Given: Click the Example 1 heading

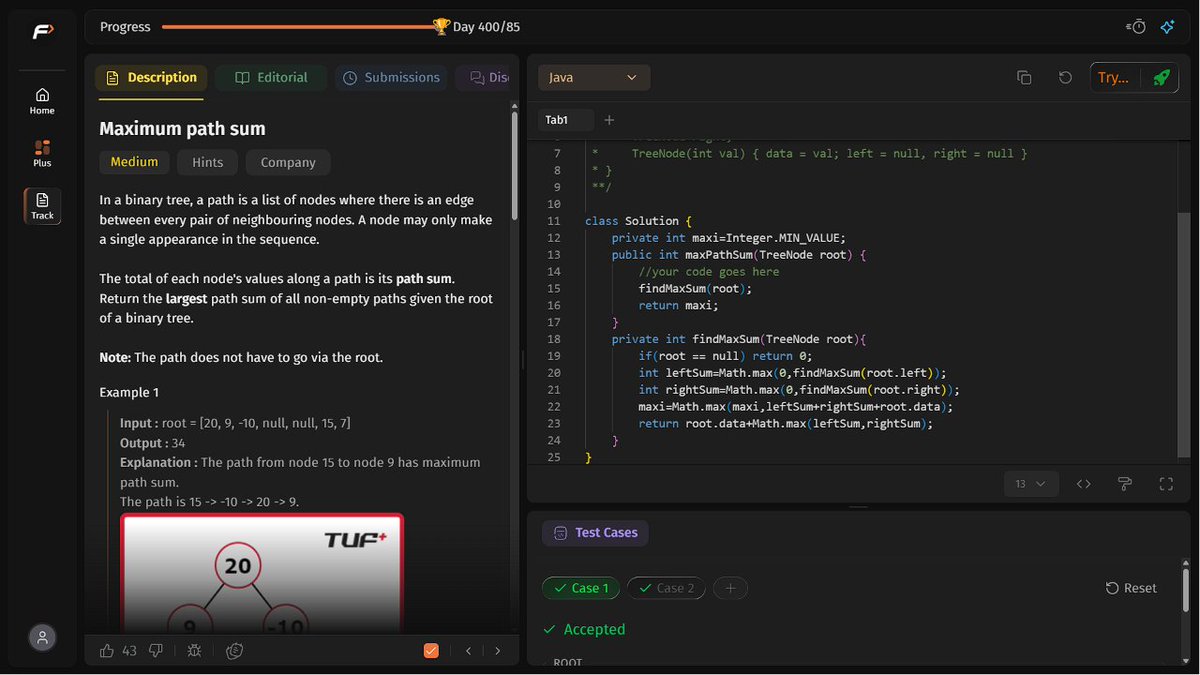Looking at the screenshot, I should tap(129, 392).
